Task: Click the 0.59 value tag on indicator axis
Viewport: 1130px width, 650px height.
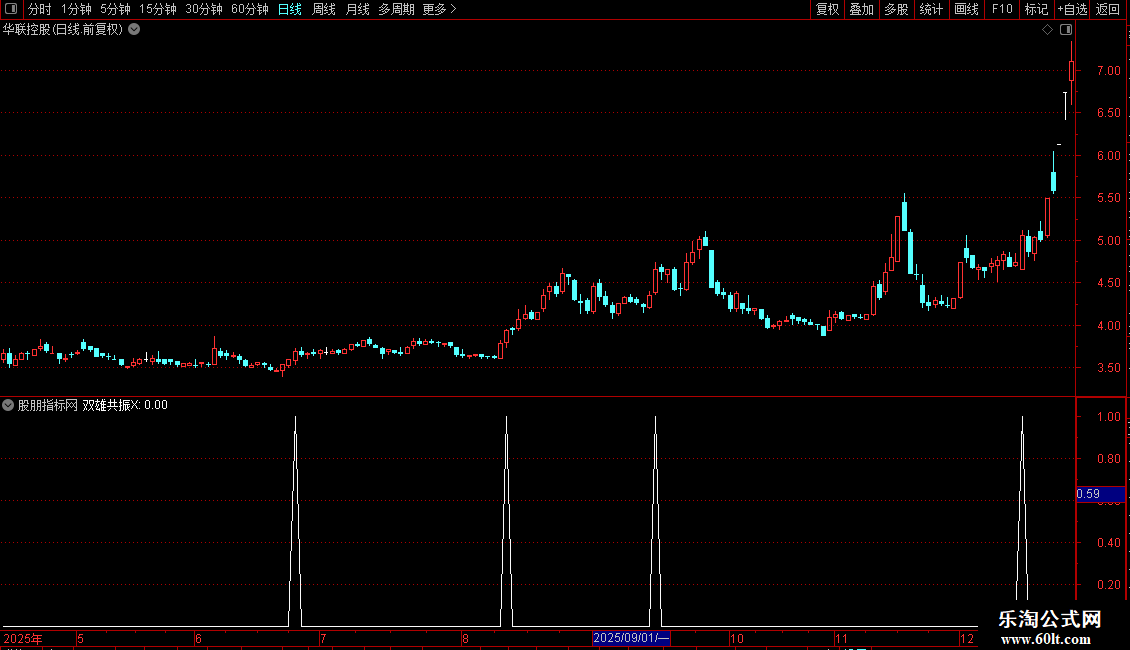Action: pos(1100,494)
